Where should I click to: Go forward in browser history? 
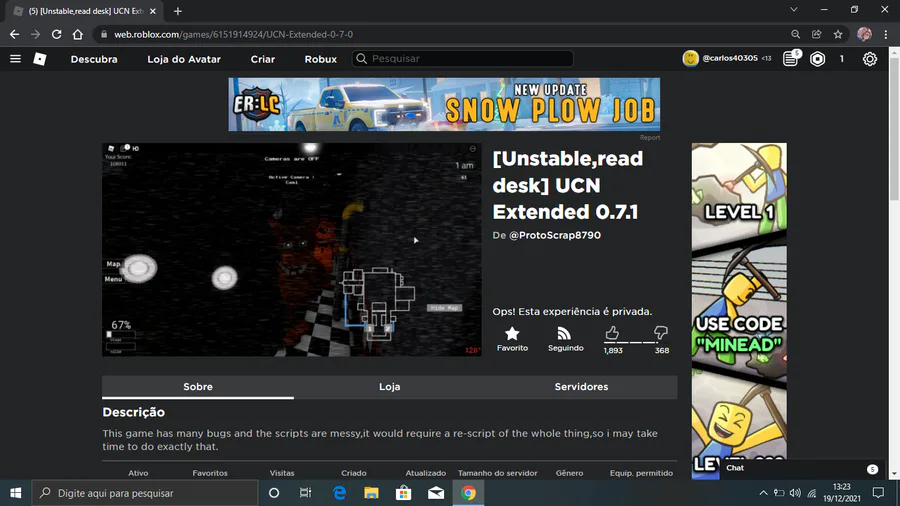pos(36,34)
